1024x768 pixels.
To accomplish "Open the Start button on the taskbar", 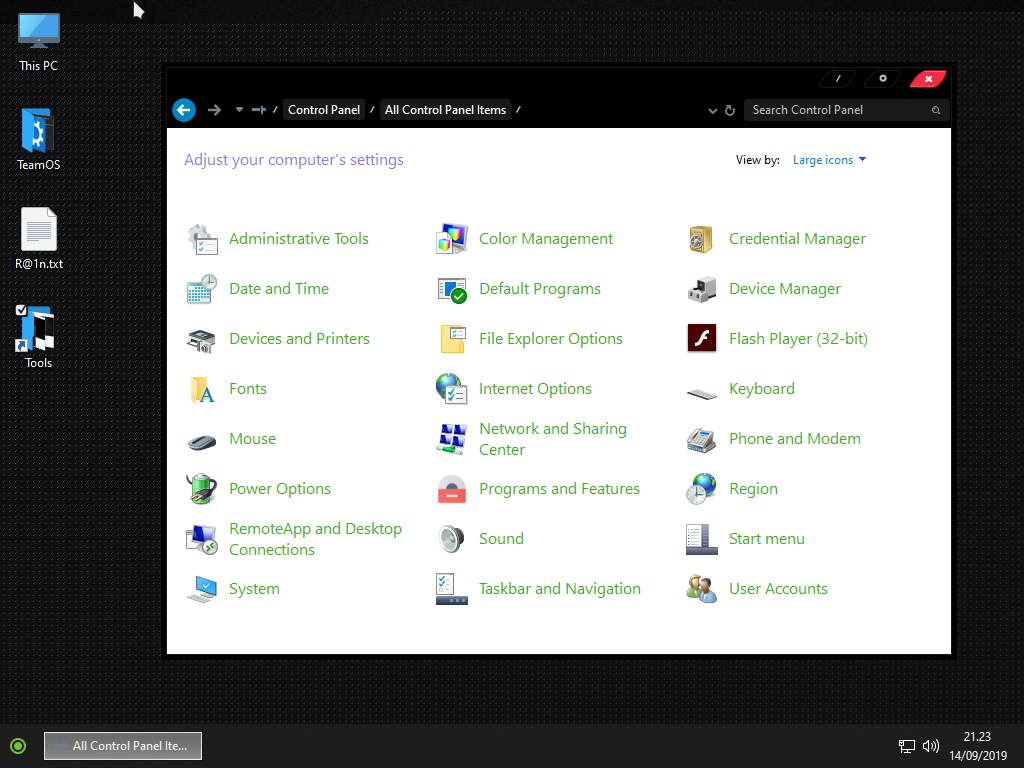I will (x=18, y=746).
